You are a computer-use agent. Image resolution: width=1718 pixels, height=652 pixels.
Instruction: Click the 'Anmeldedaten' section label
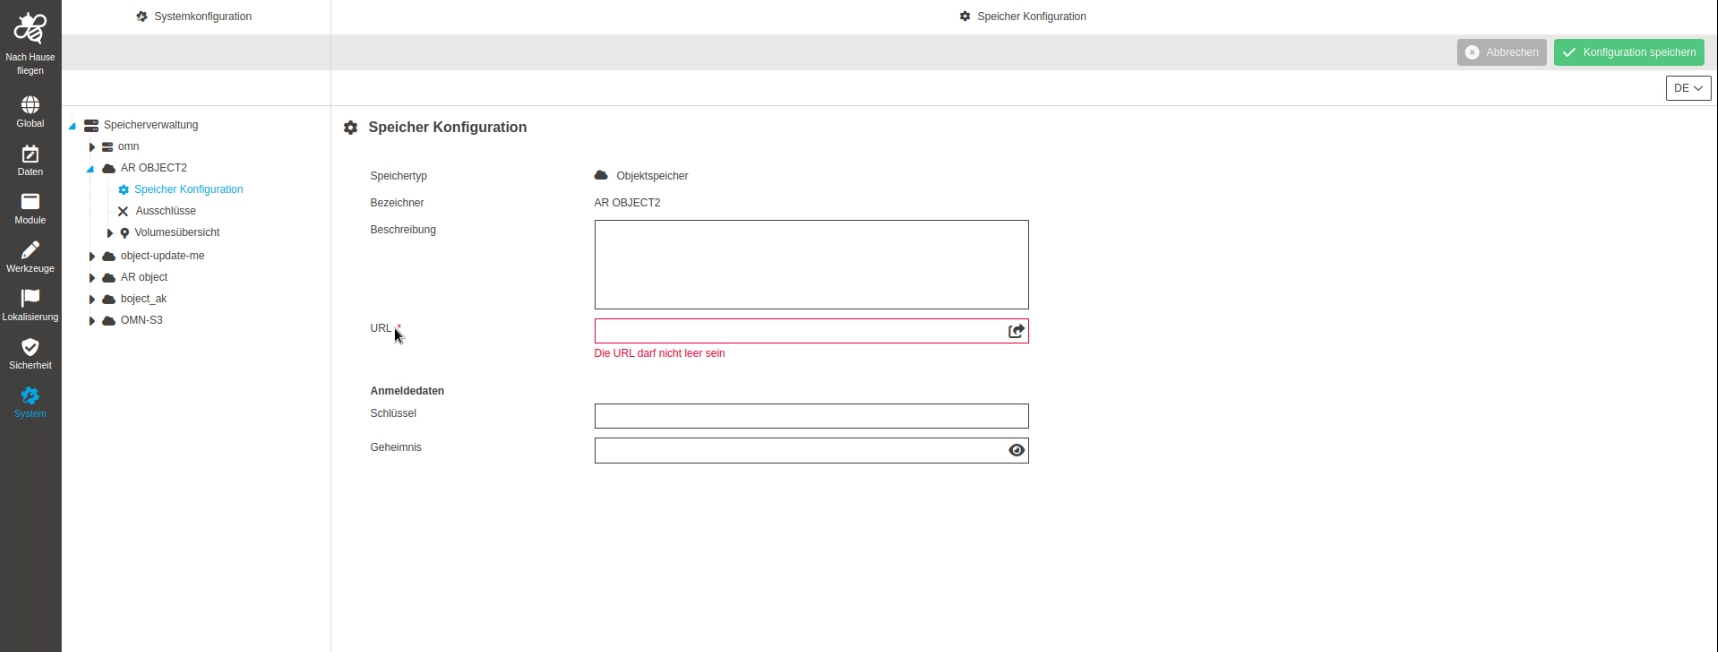click(407, 391)
